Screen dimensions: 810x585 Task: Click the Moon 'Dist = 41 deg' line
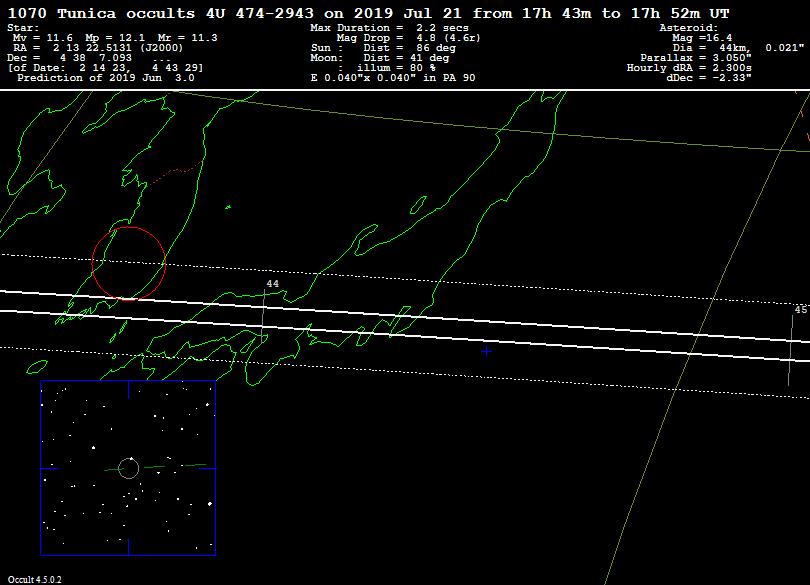tap(406, 58)
